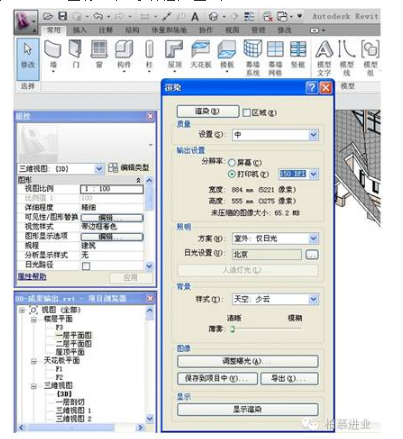Select 一层平面图 in the project browser
This screenshot has width=403, height=439.
coord(73,335)
